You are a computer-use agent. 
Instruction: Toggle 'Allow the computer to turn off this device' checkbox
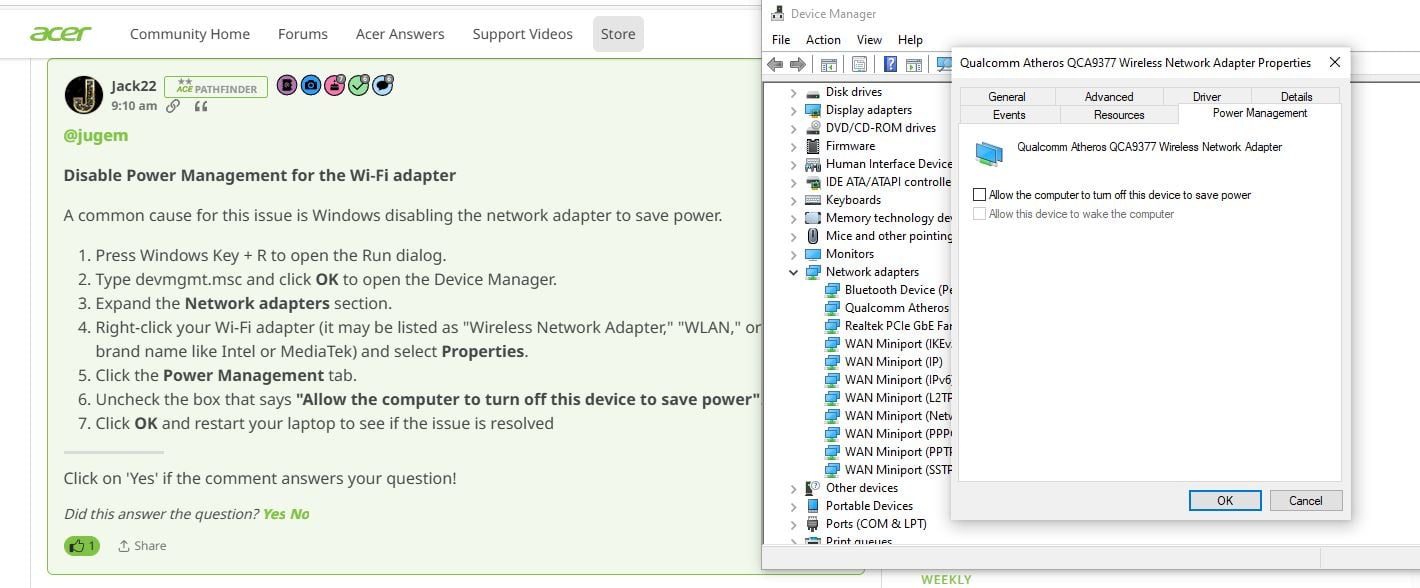pos(980,195)
